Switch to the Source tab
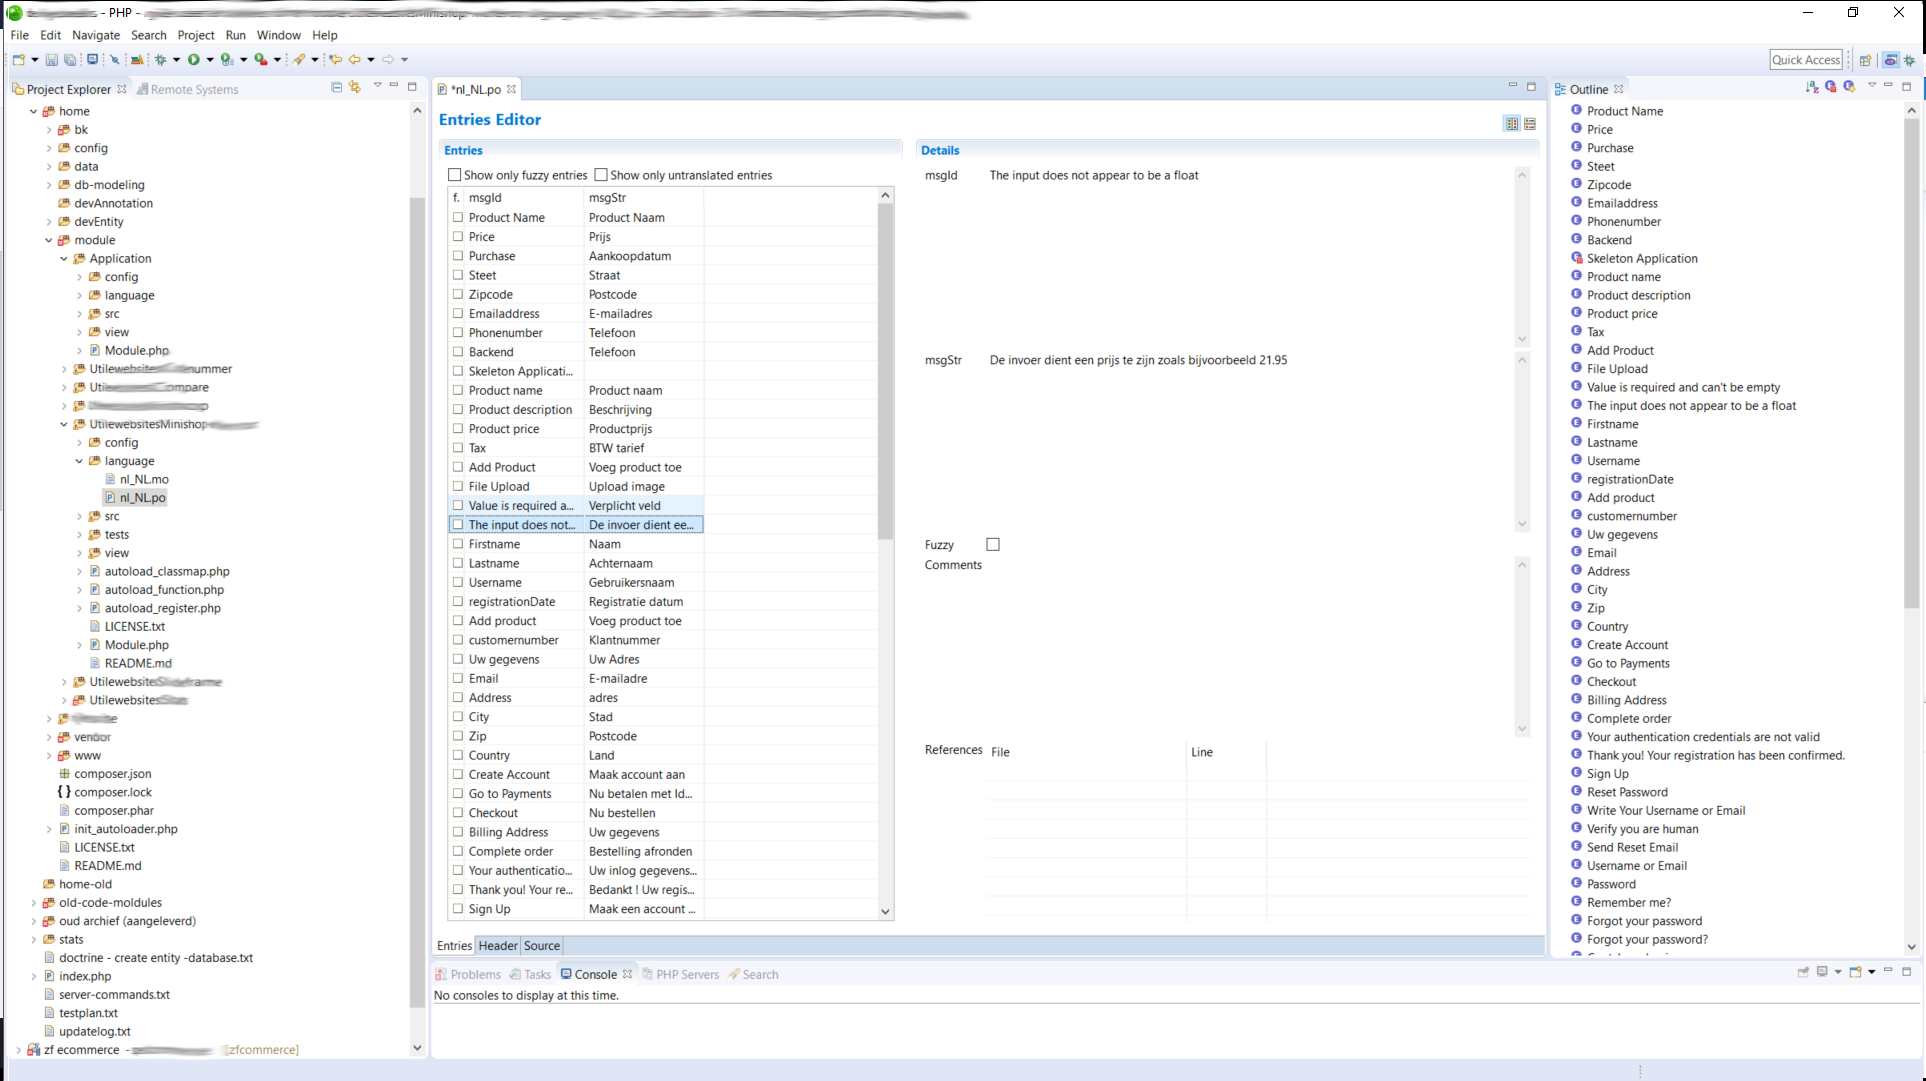Screen dimensions: 1926x1081 (542, 946)
